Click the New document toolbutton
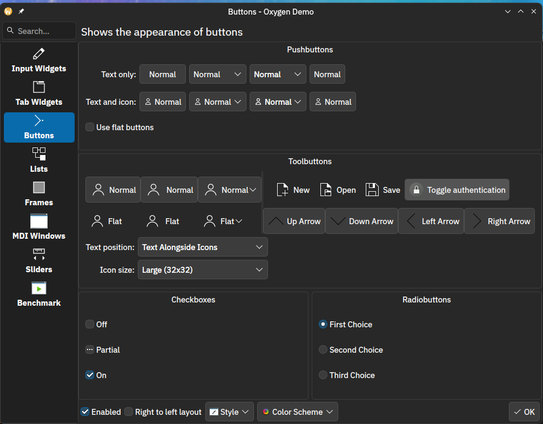 point(293,190)
